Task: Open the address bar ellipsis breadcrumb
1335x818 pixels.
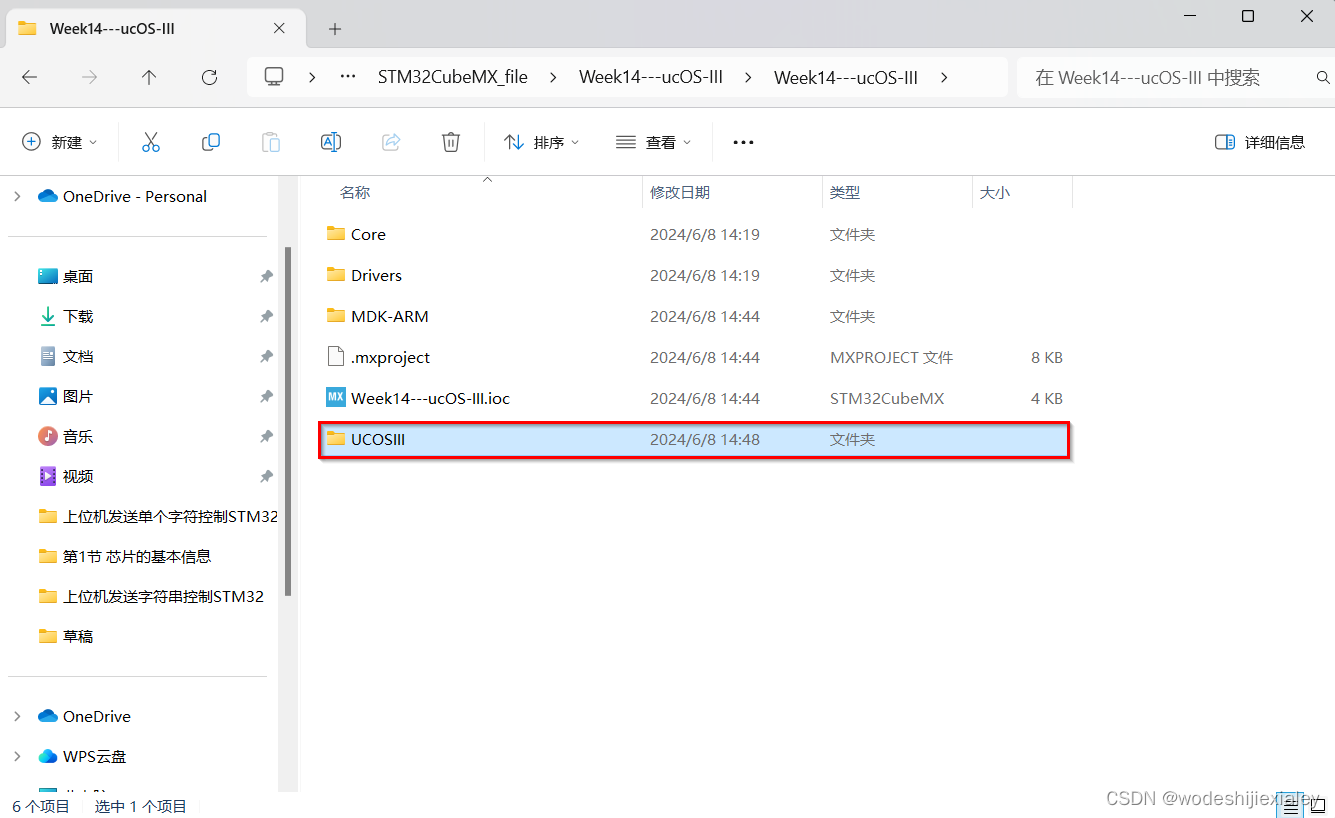Action: [x=349, y=77]
